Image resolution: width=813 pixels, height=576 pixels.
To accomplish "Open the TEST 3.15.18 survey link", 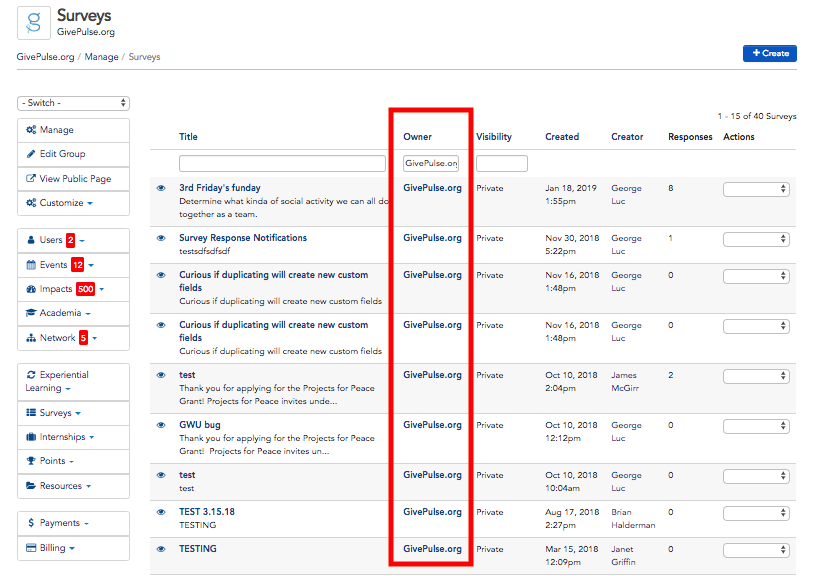I will click(x=206, y=512).
